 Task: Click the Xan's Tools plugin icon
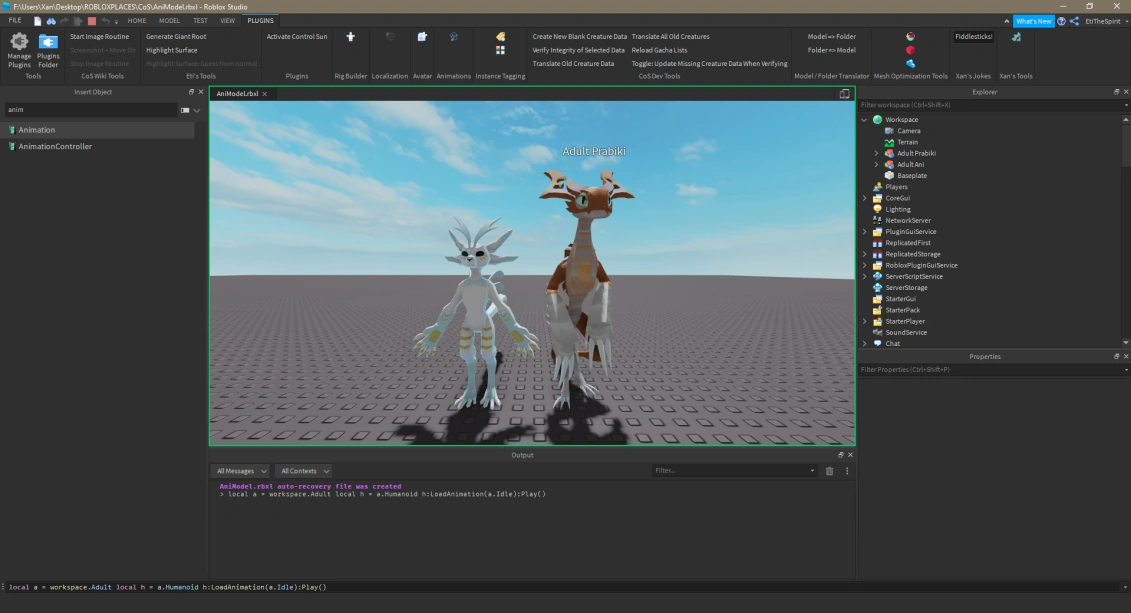coord(1016,37)
